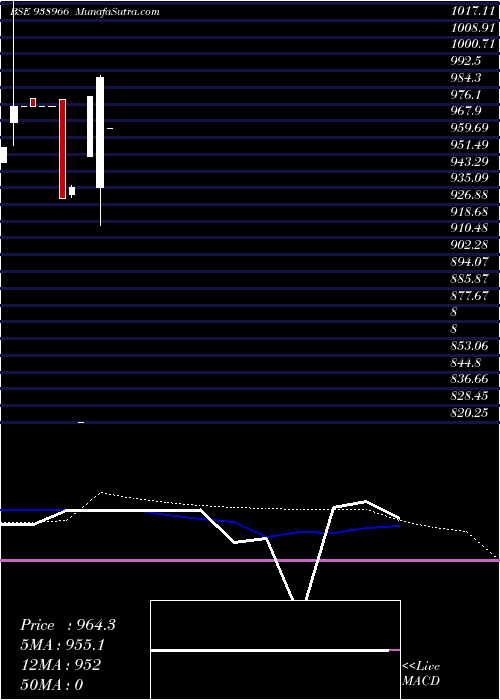Click the 877.67 axis value
The width and height of the screenshot is (500, 700).
[x=470, y=296]
